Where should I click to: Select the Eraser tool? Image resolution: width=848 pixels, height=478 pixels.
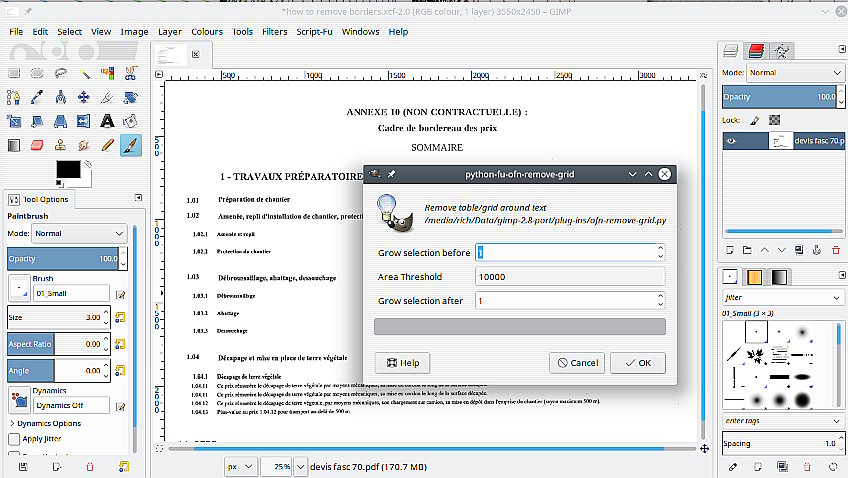37,145
